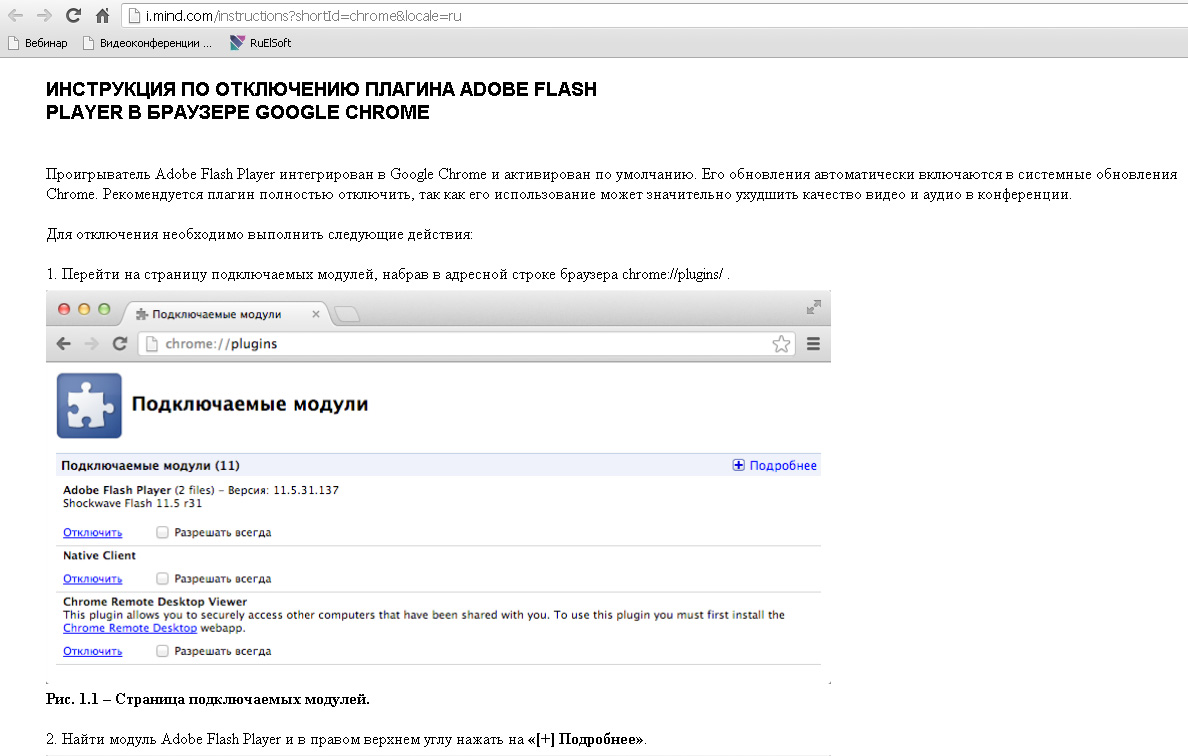Screen dimensions: 1188x756
Task: Check Разрешать всегда for Adobe Flash Player
Action: click(162, 533)
